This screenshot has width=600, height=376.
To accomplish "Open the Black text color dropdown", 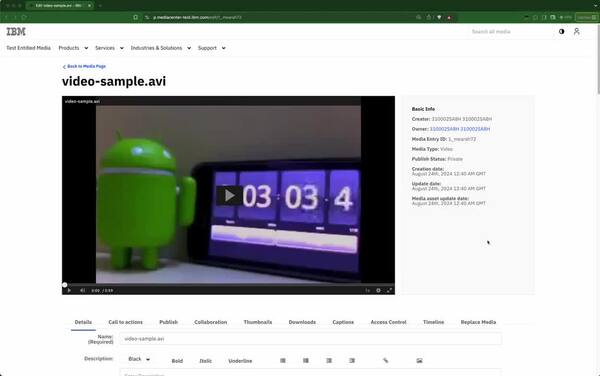I will pos(139,359).
